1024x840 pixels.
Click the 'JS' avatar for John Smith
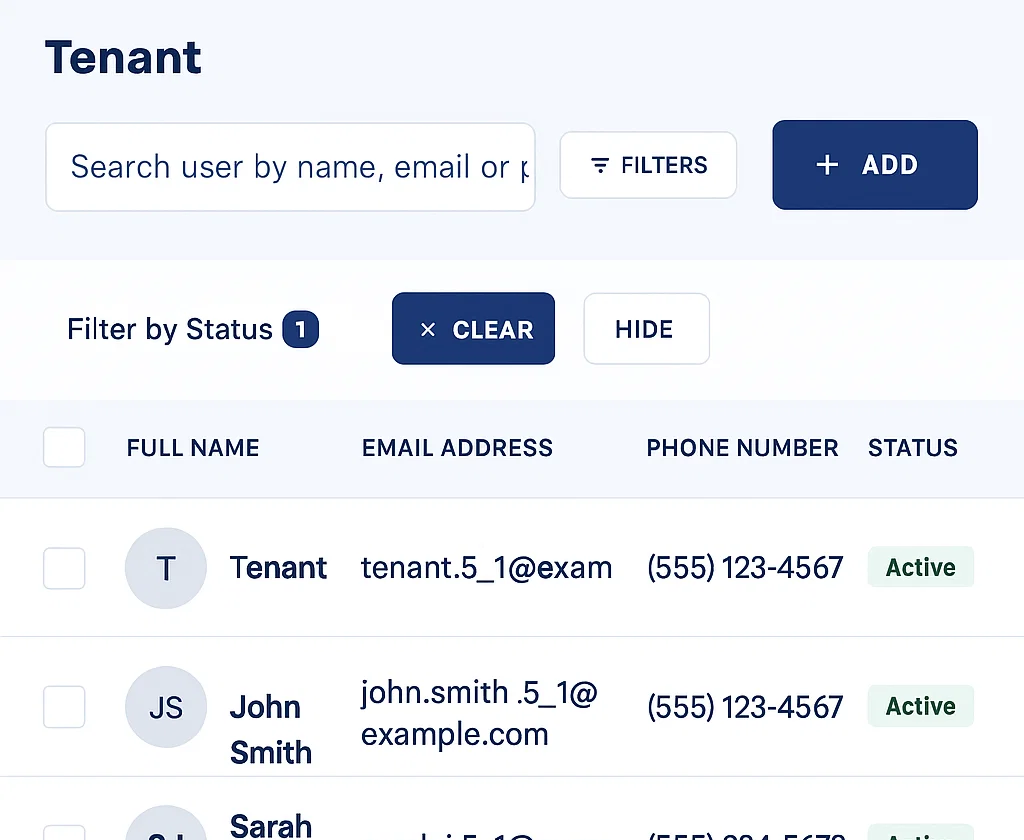tap(166, 707)
